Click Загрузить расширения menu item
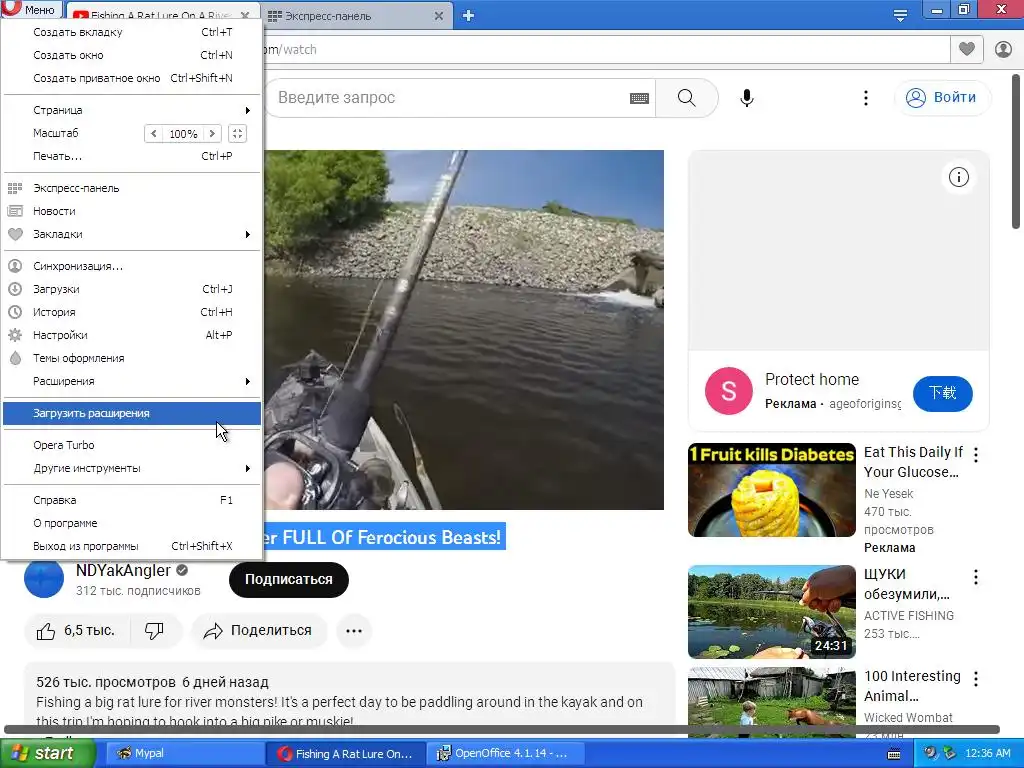This screenshot has width=1024, height=768. 132,413
